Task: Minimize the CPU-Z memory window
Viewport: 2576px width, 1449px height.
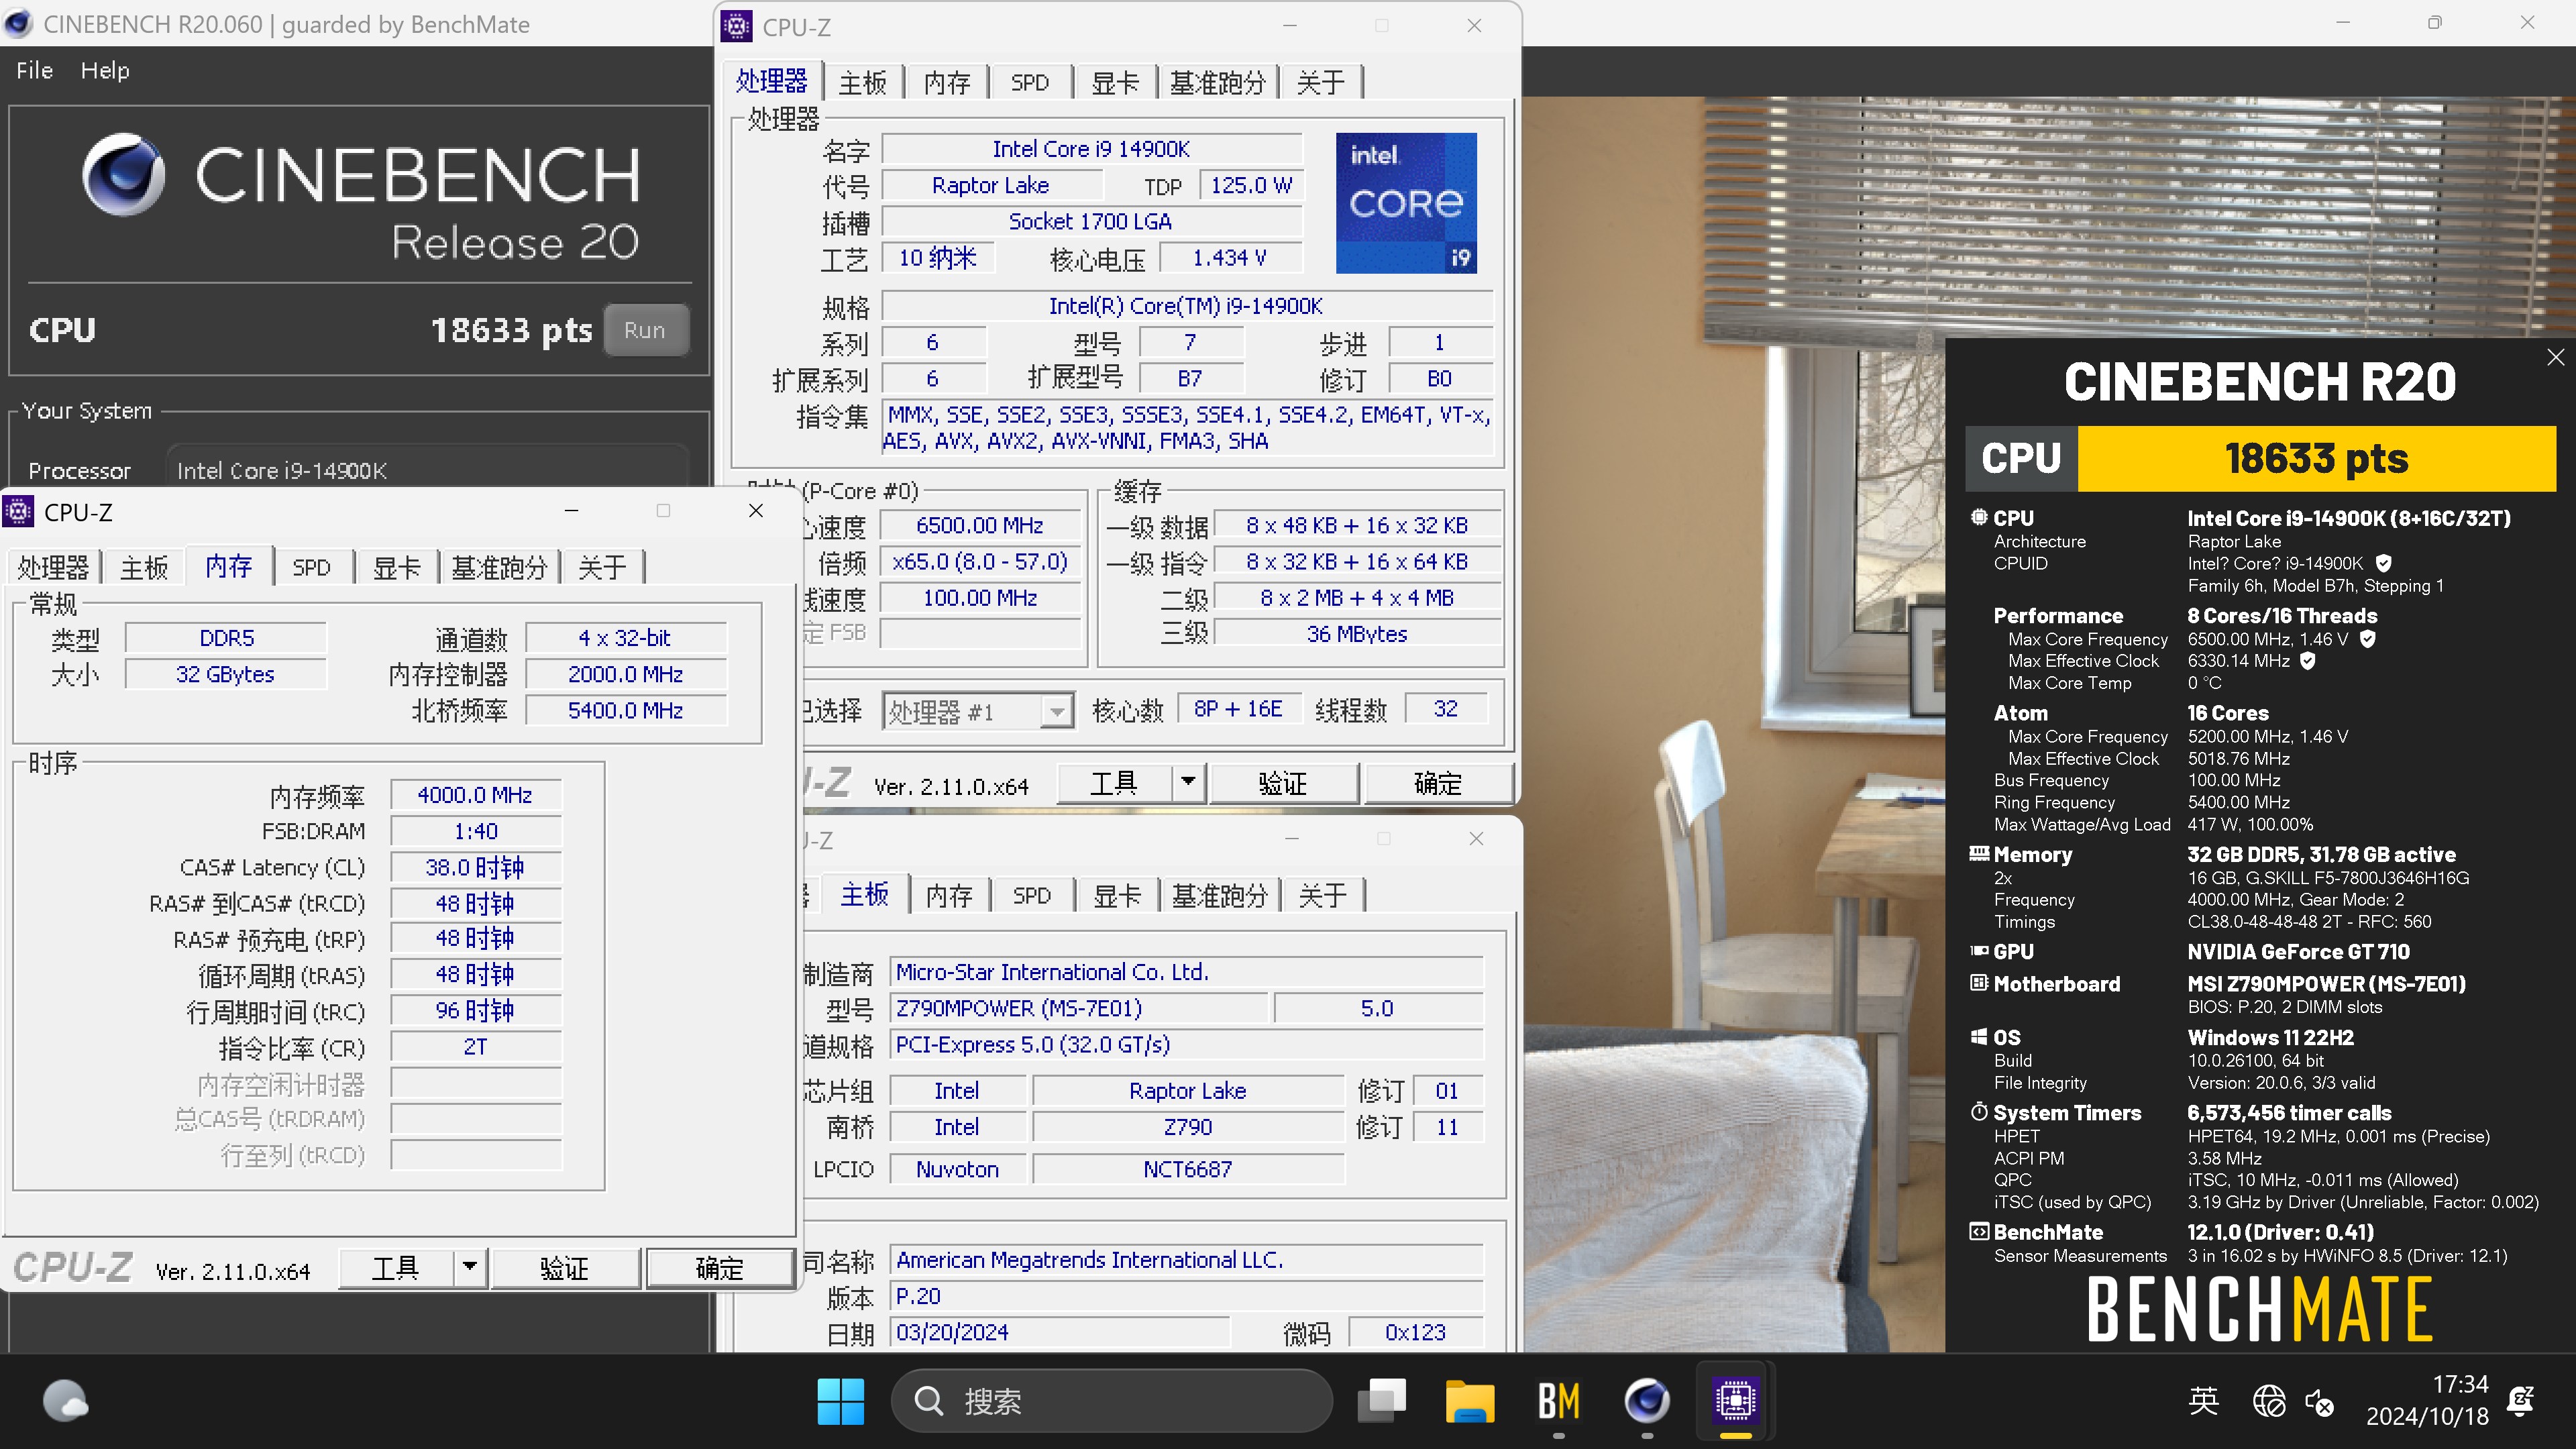Action: coord(571,511)
